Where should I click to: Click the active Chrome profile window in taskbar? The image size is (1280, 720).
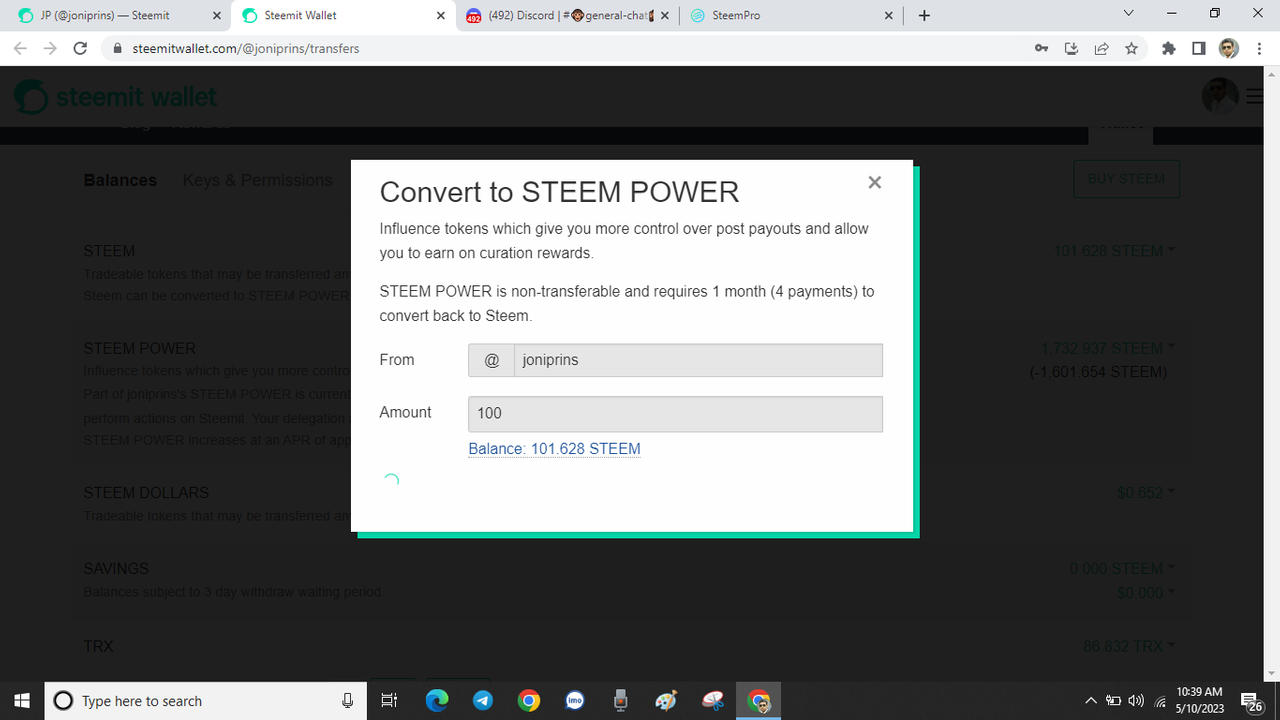[x=759, y=701]
